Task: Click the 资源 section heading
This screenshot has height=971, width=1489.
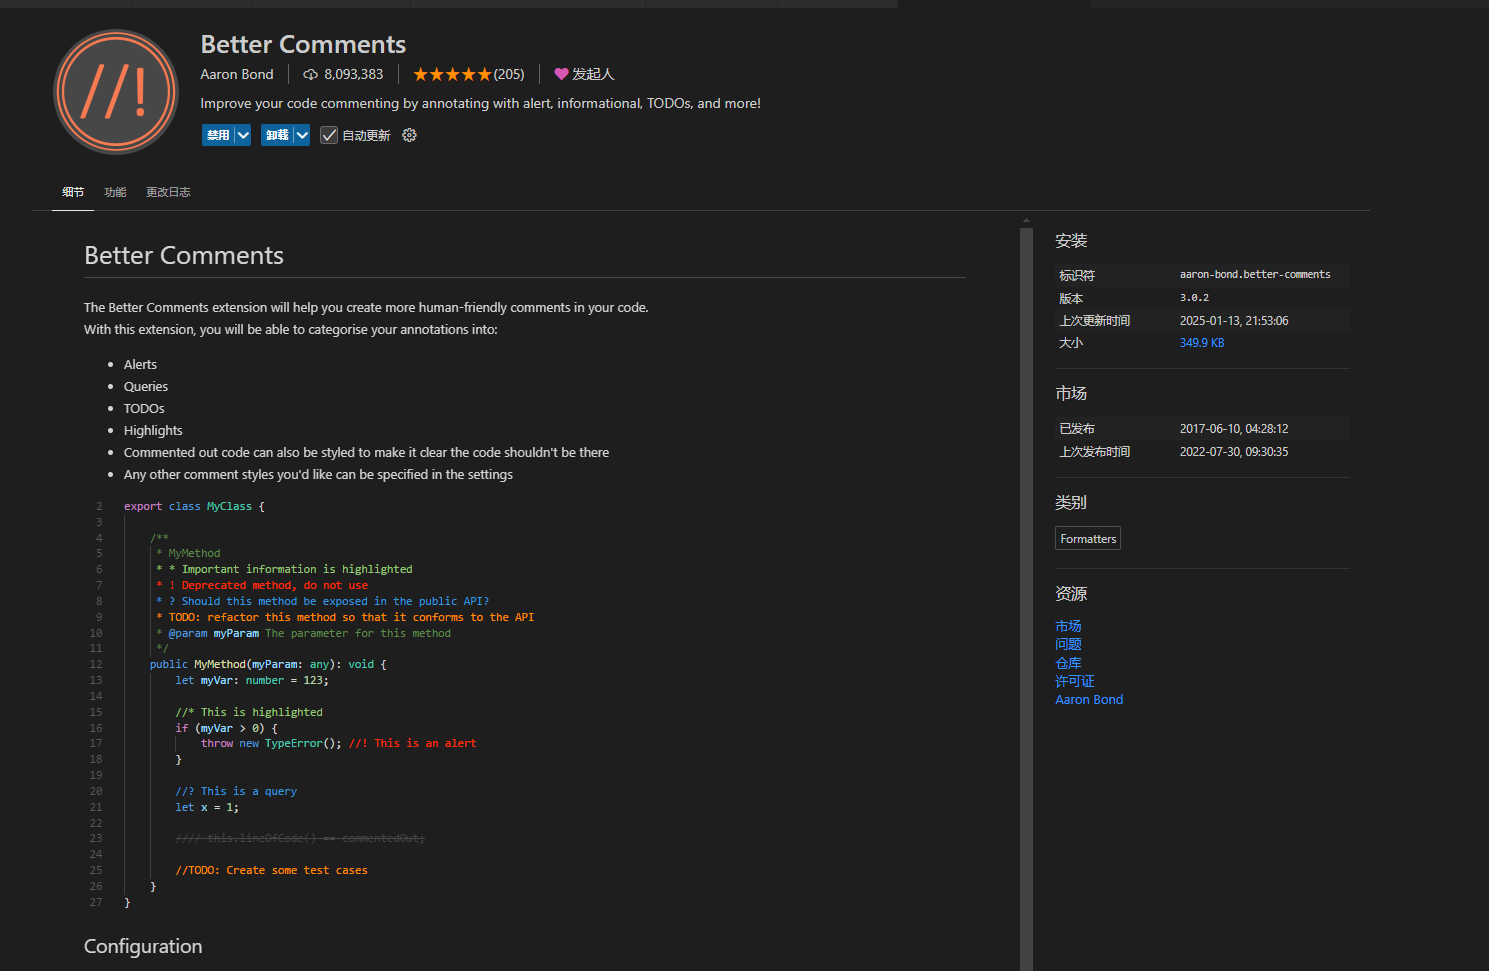Action: (x=1071, y=594)
